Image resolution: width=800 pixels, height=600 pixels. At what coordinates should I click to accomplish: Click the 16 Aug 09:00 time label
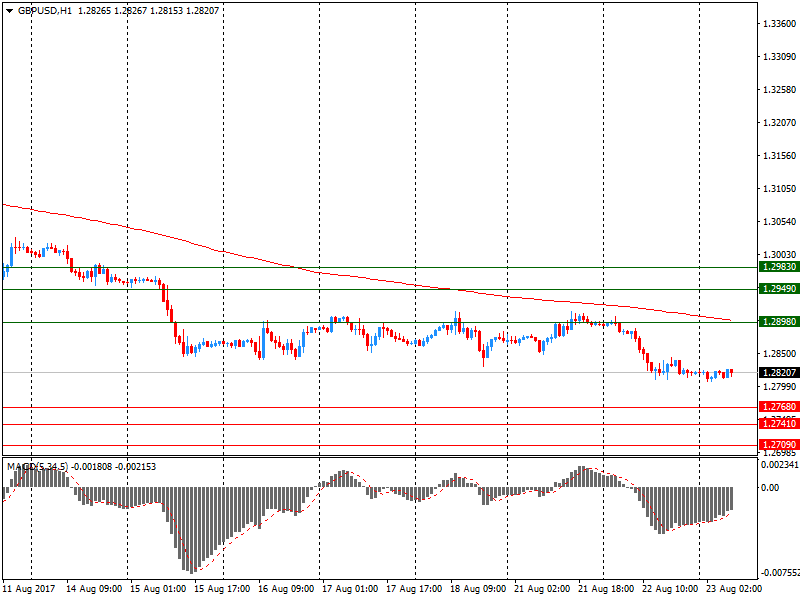coord(286,589)
